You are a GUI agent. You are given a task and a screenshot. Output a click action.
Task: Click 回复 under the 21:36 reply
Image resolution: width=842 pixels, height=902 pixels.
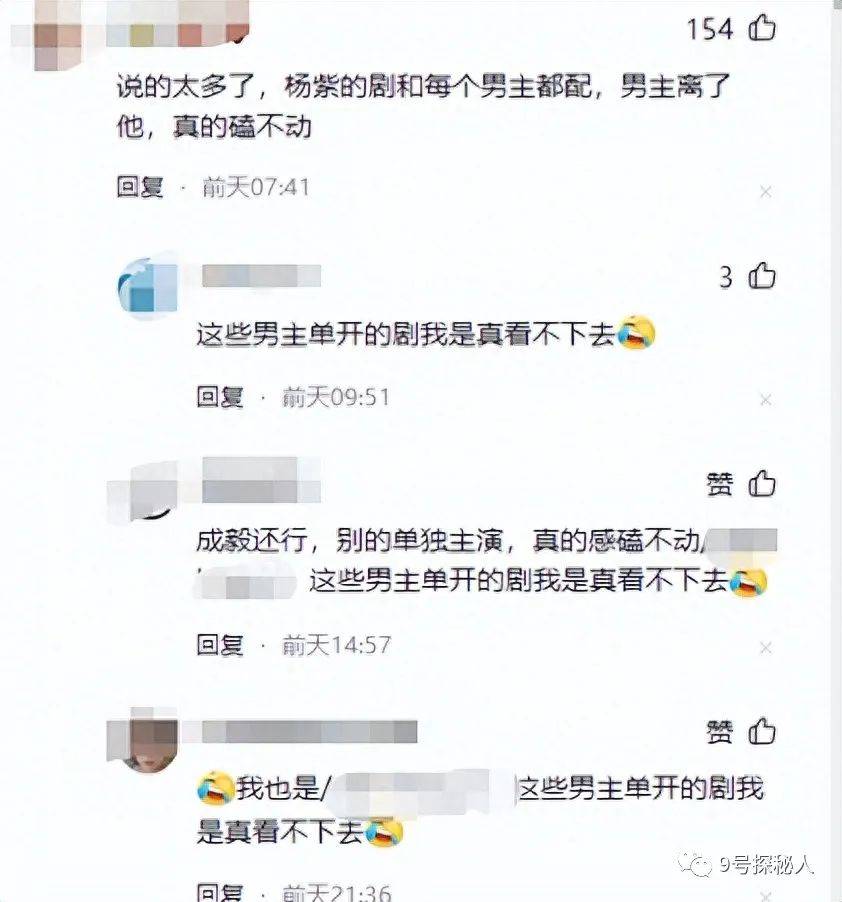[220, 893]
